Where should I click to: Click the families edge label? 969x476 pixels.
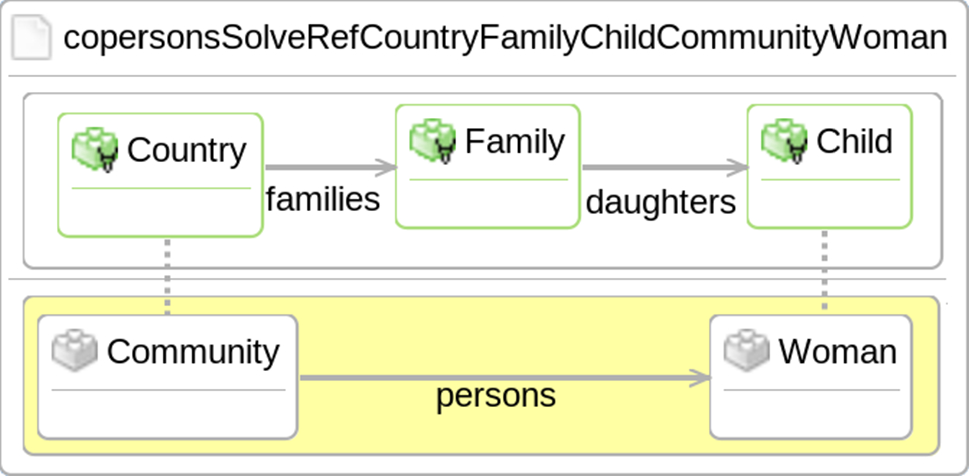[x=323, y=199]
